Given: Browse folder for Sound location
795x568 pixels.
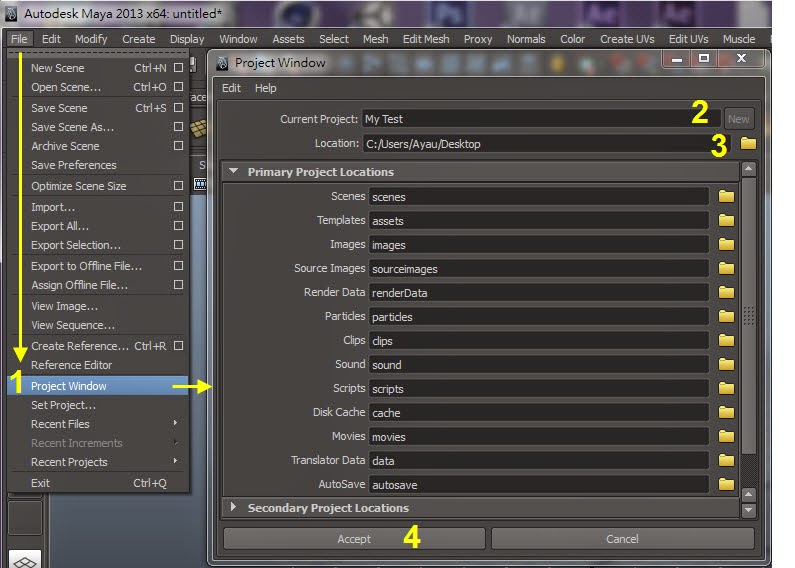Looking at the screenshot, I should point(726,364).
